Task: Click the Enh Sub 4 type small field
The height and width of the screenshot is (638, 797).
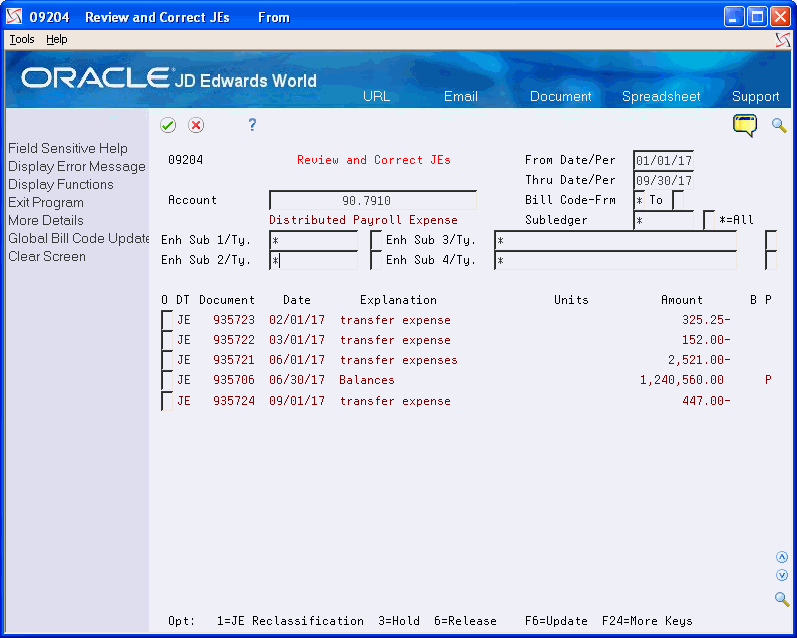Action: [771, 260]
